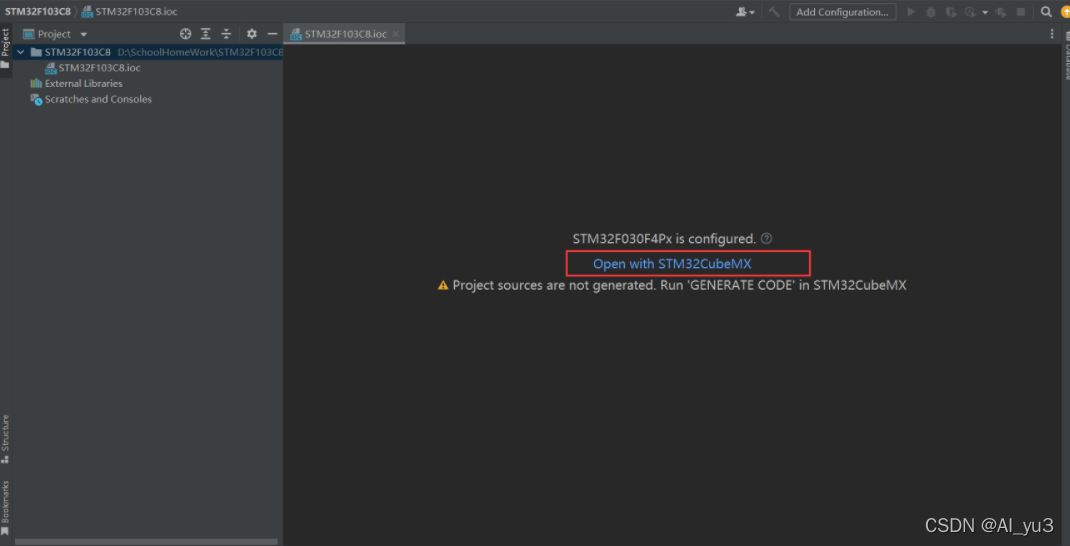Click the 'Project sources are not generated' warning text
The height and width of the screenshot is (546, 1070).
click(680, 285)
